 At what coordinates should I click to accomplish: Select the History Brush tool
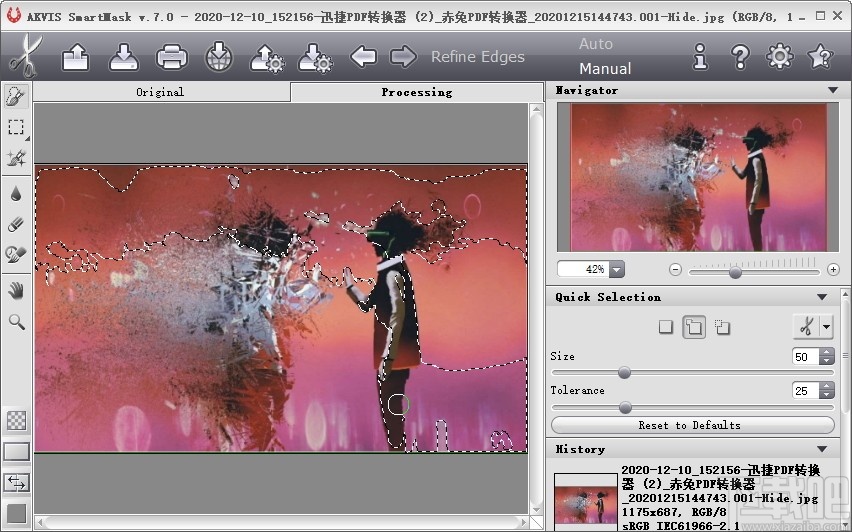(x=16, y=254)
